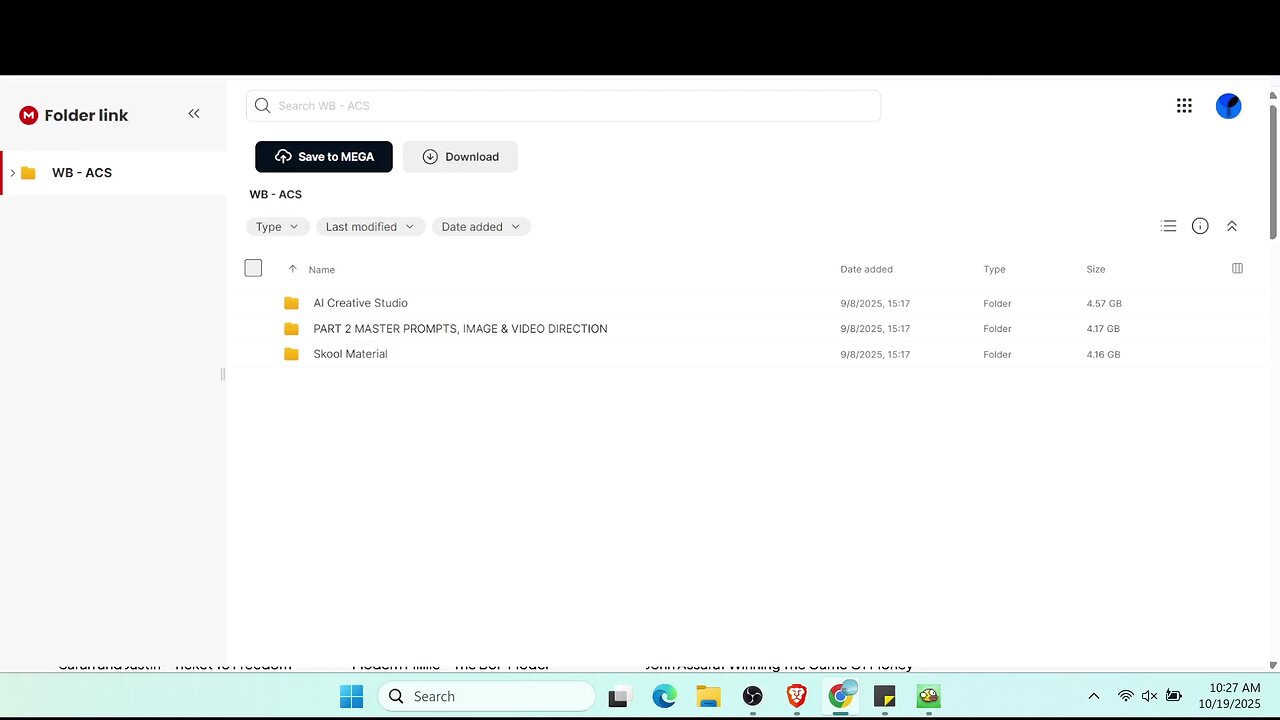Click the sidebar resize handle
This screenshot has width=1280, height=720.
click(223, 374)
